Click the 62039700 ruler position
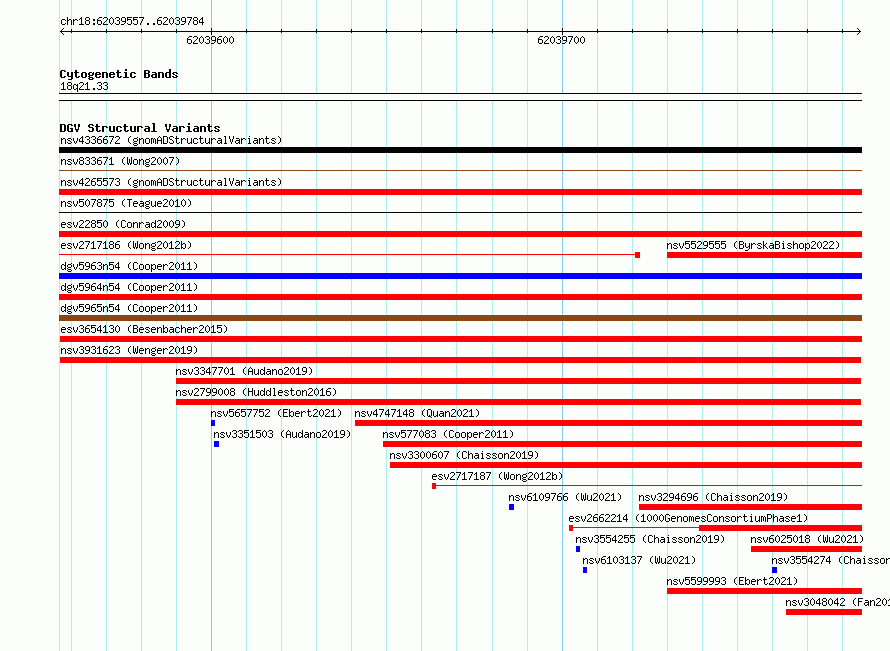 pos(561,40)
